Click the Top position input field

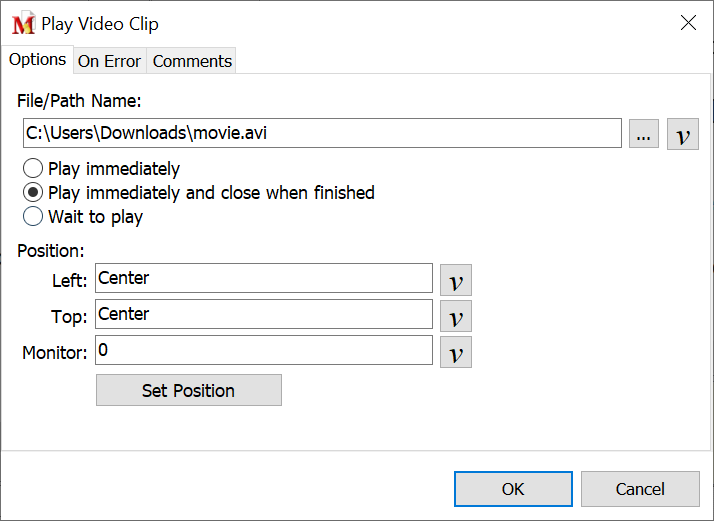264,315
